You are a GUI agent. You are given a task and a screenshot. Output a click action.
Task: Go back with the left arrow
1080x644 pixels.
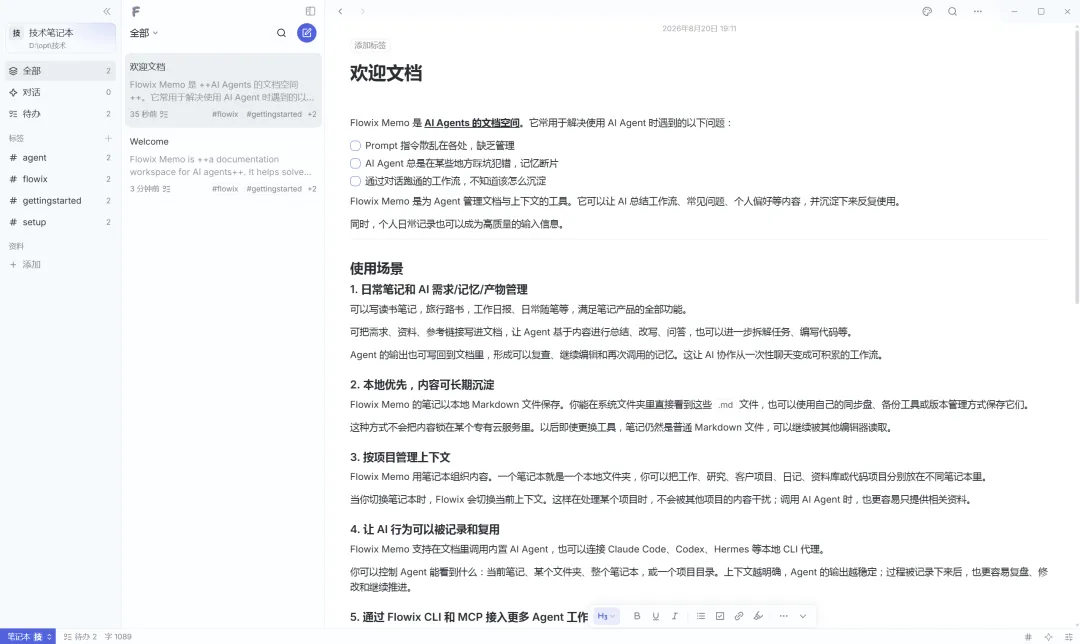tap(340, 11)
